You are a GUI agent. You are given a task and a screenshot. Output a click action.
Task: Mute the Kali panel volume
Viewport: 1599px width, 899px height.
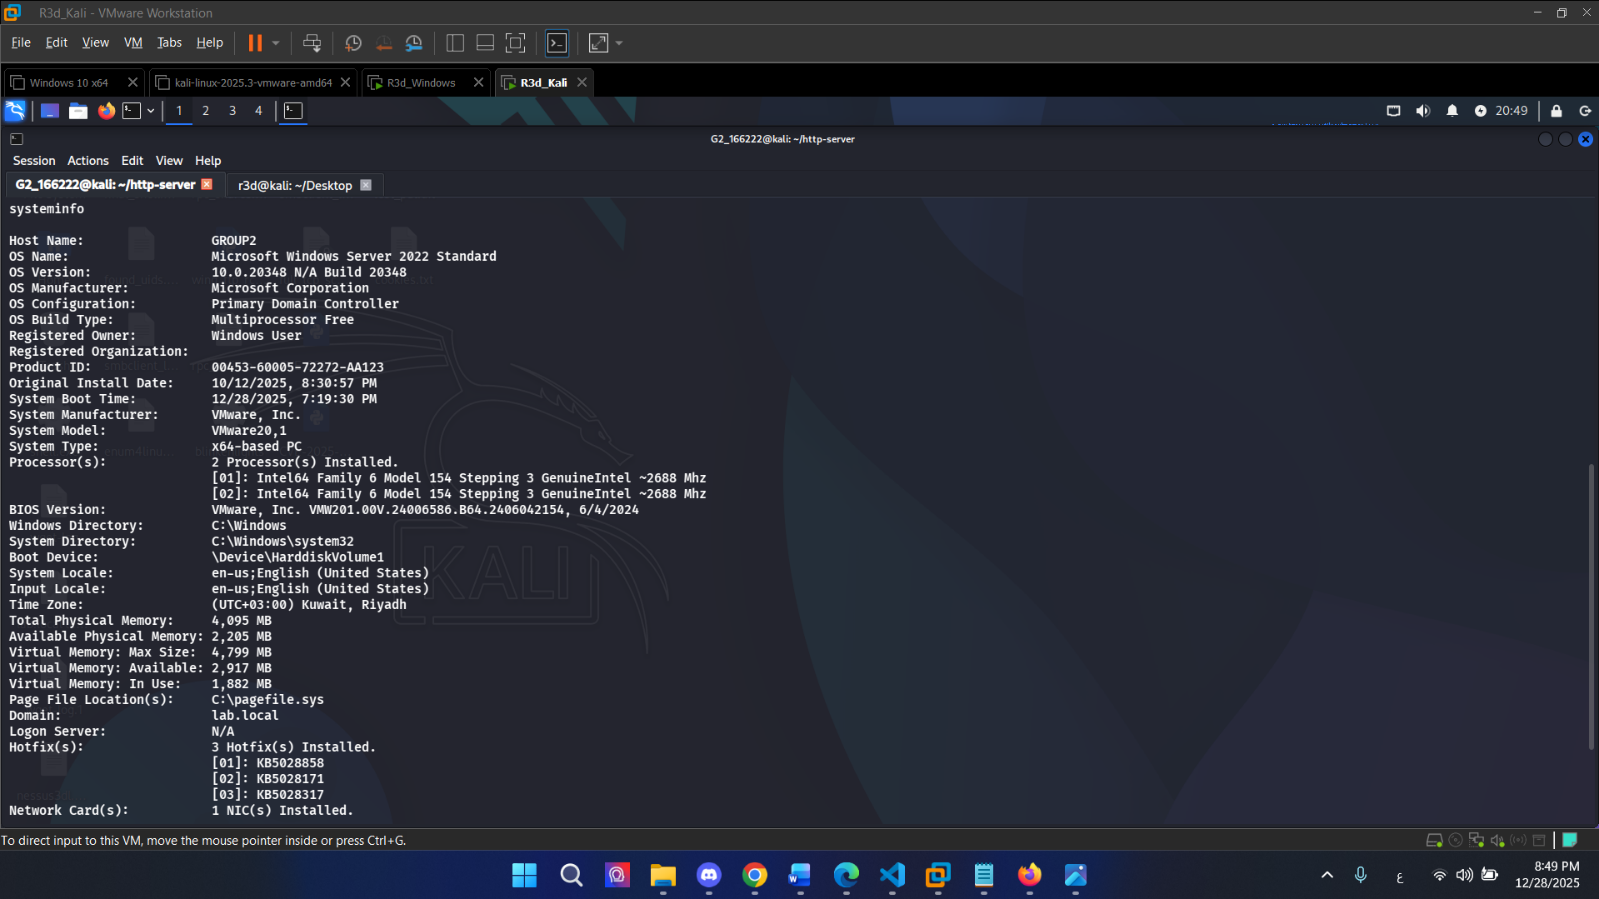(1423, 111)
